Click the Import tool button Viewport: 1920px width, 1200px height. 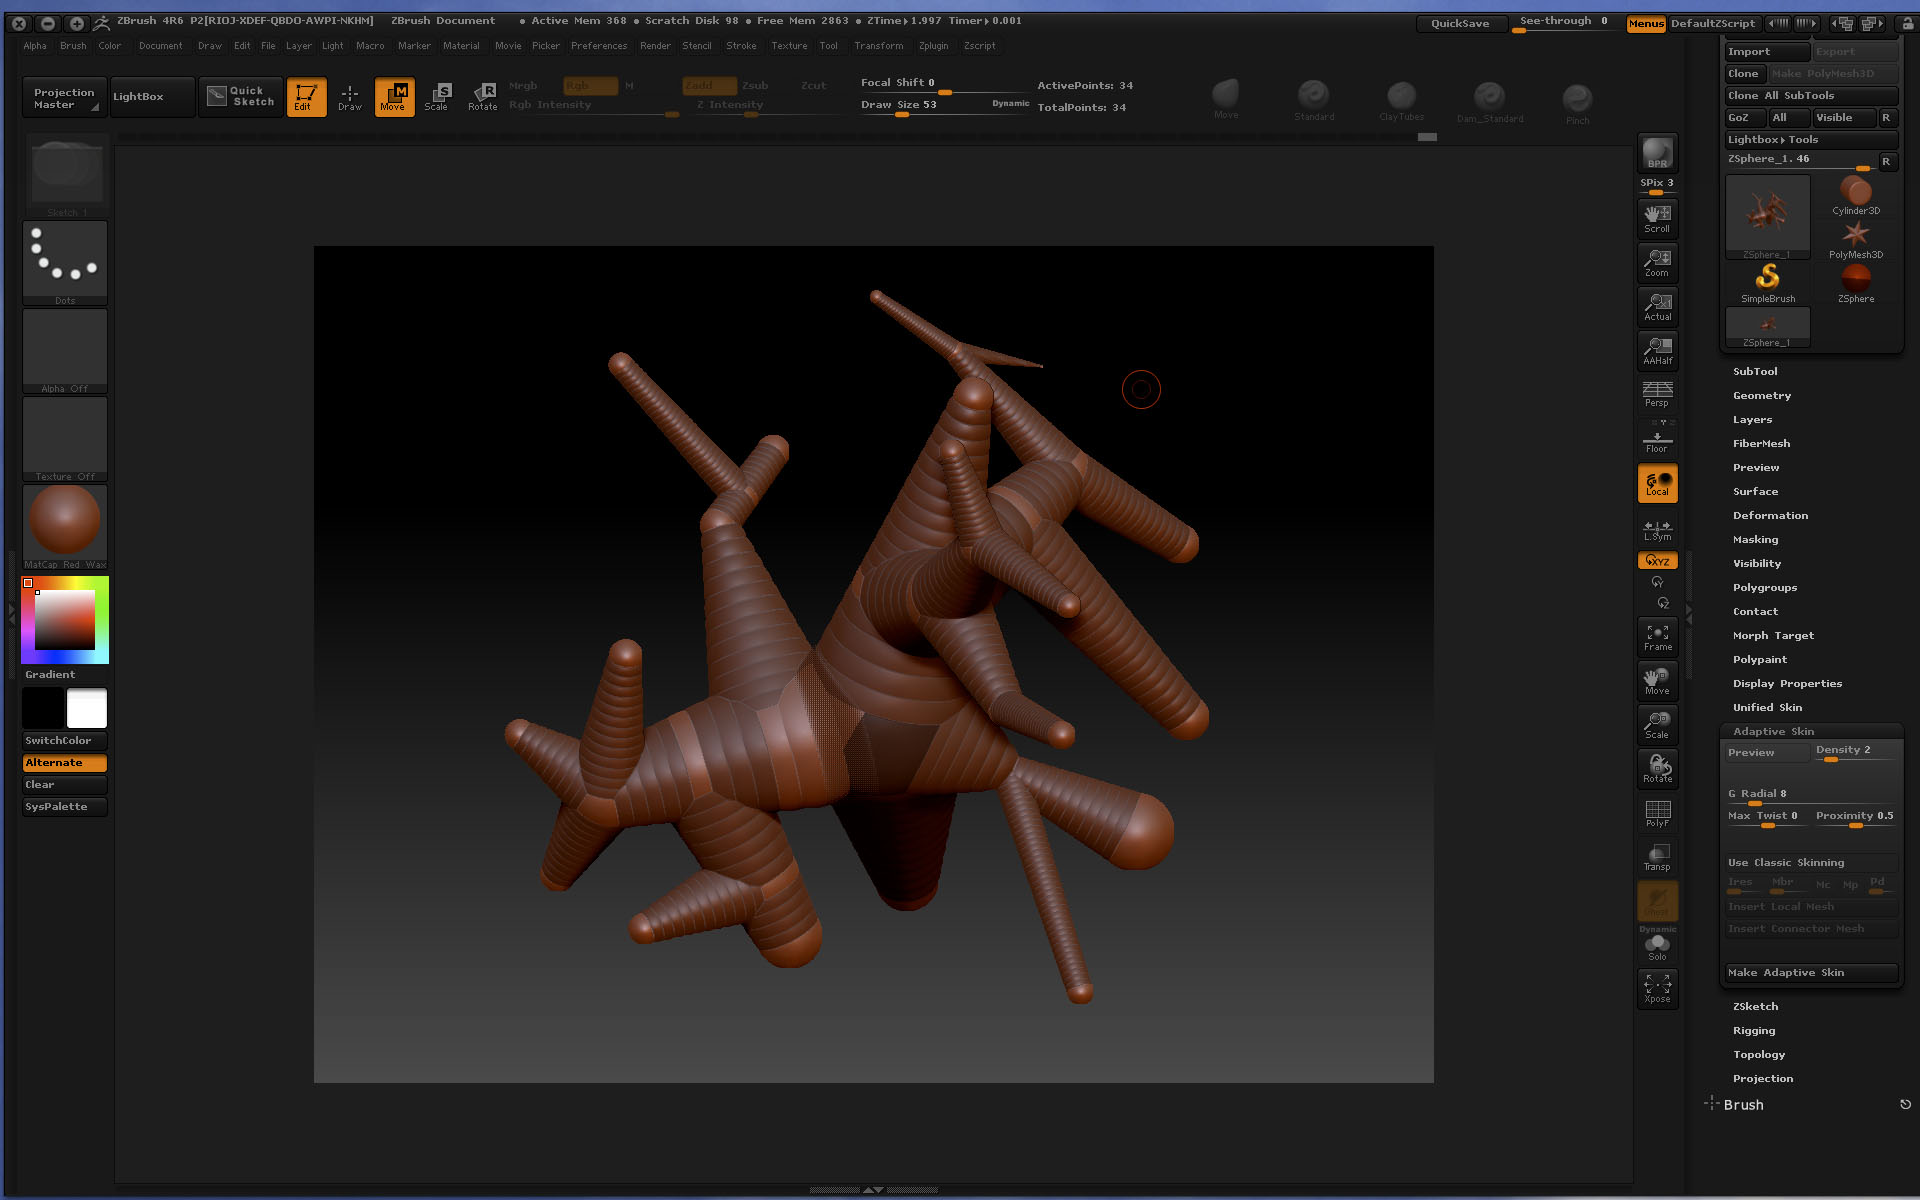(x=1767, y=51)
